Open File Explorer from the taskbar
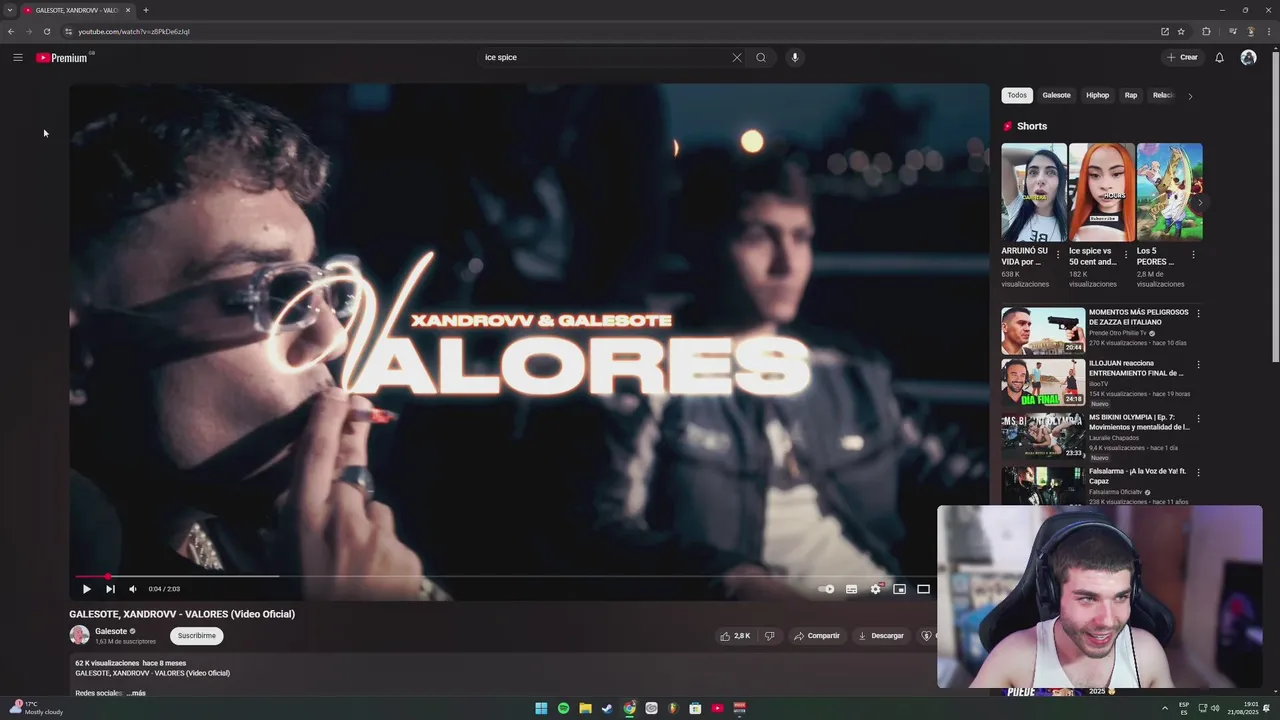This screenshot has width=1280, height=720. coord(585,708)
